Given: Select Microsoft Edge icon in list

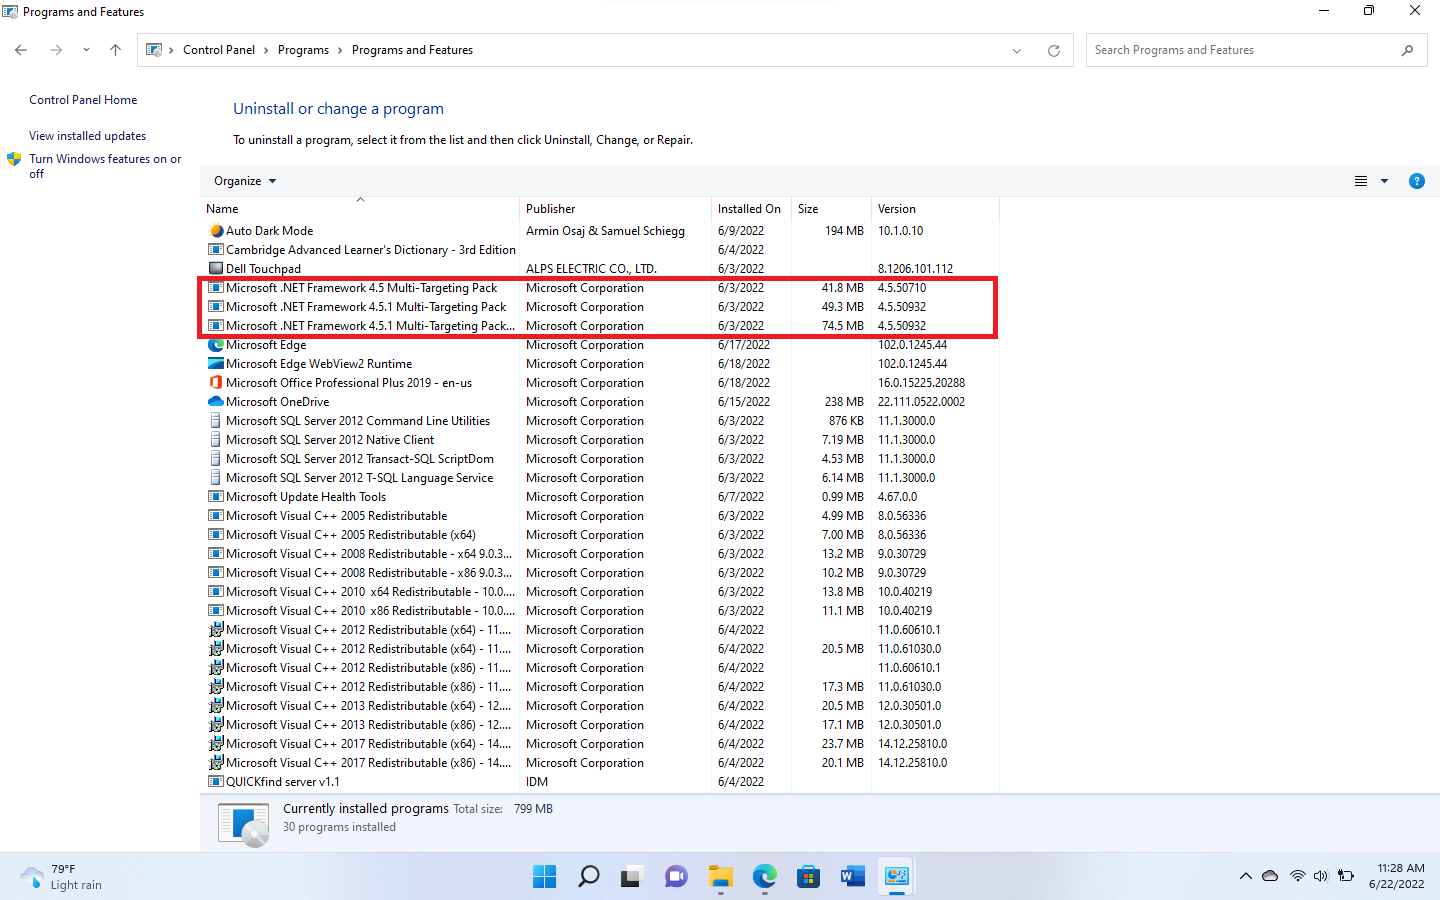Looking at the screenshot, I should click(216, 345).
